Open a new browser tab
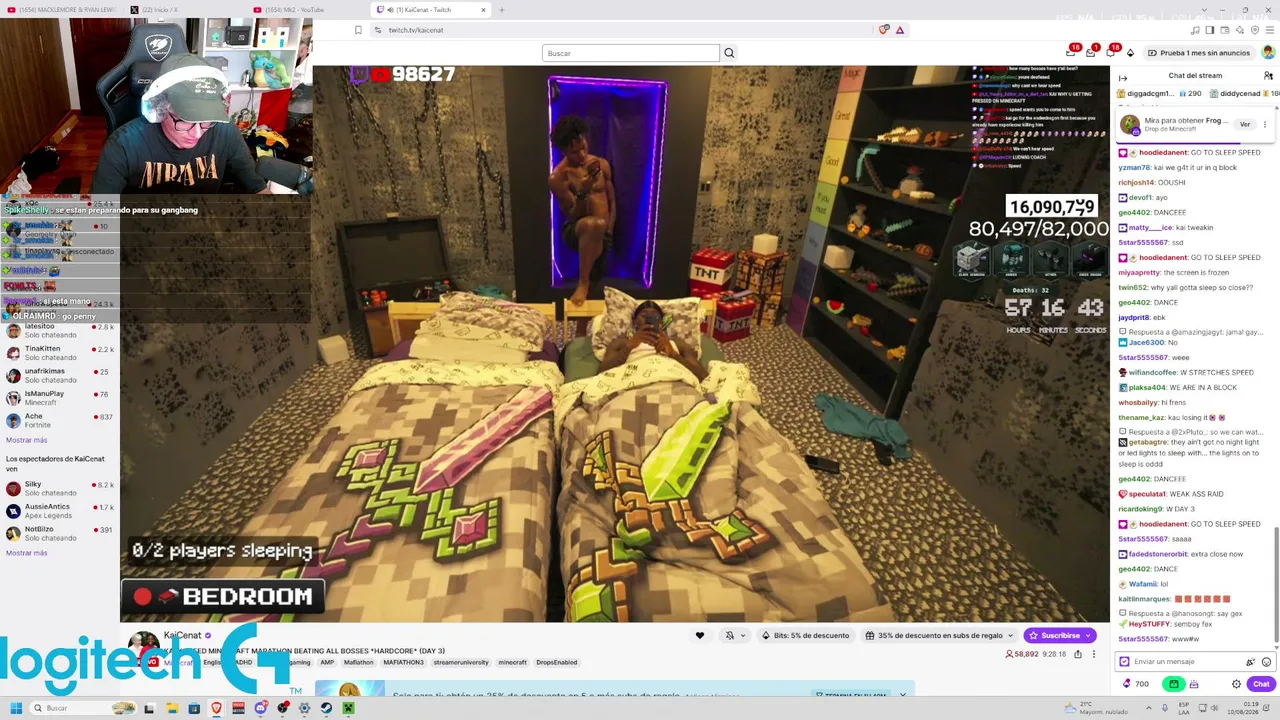Screen dimensions: 1280x720 point(502,10)
